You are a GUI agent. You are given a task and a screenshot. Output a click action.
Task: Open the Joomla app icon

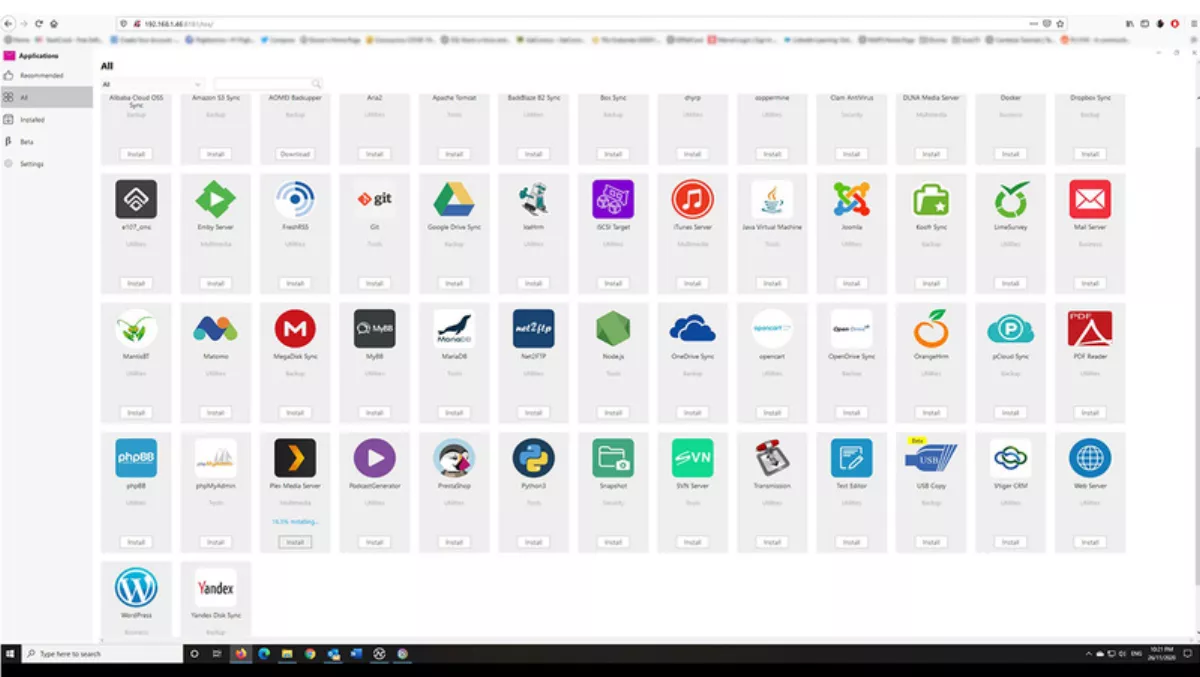[852, 199]
